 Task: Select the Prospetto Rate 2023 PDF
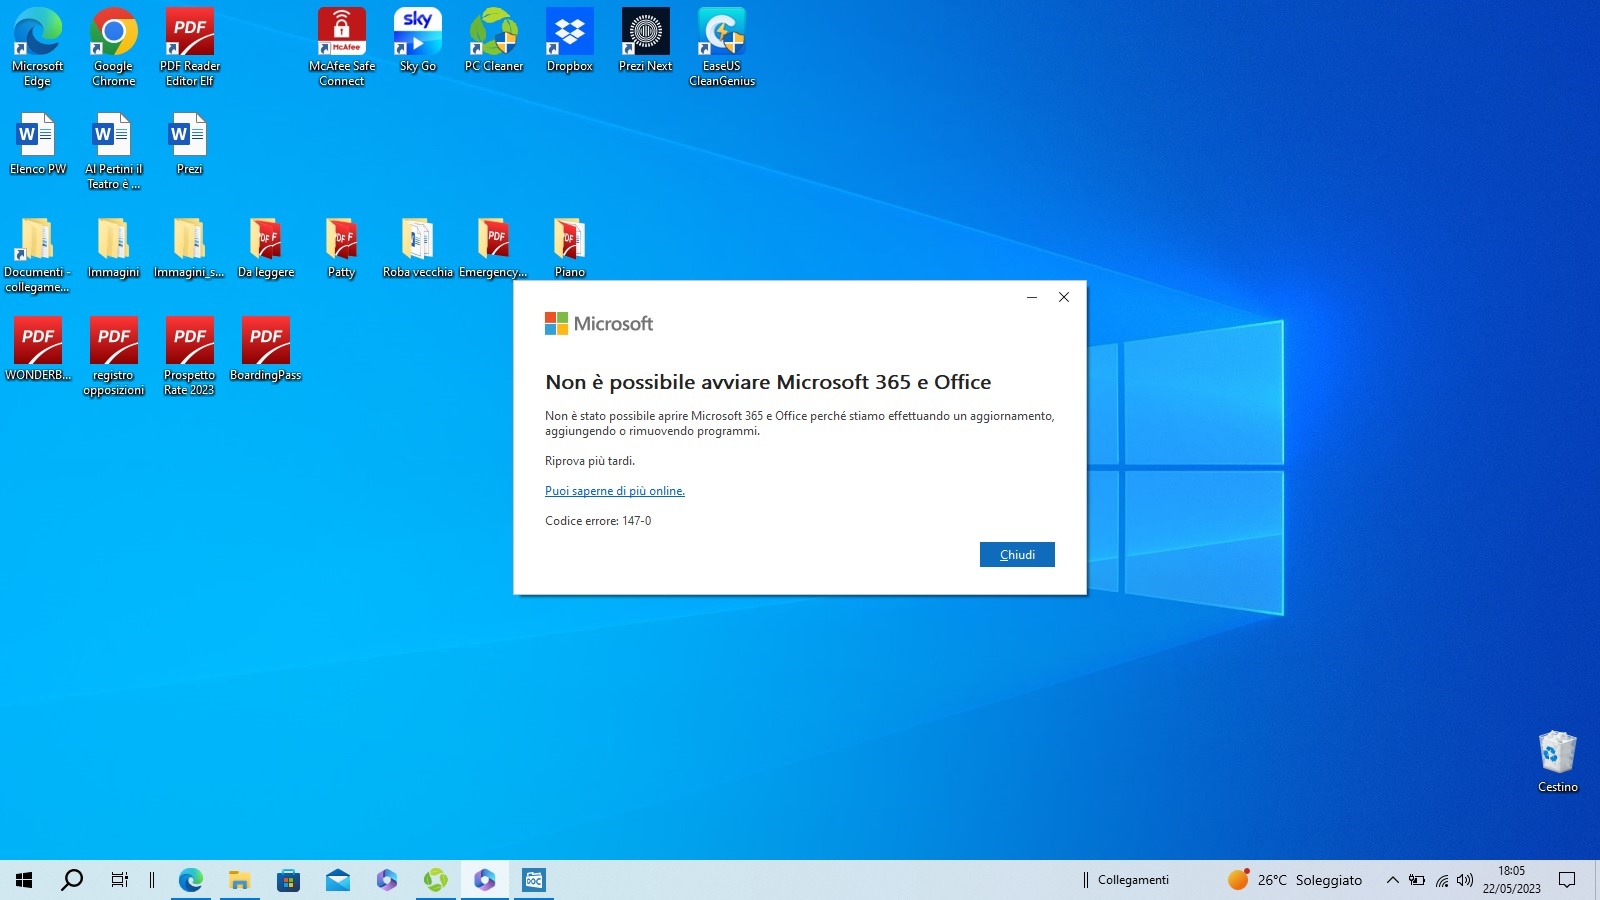(x=190, y=357)
